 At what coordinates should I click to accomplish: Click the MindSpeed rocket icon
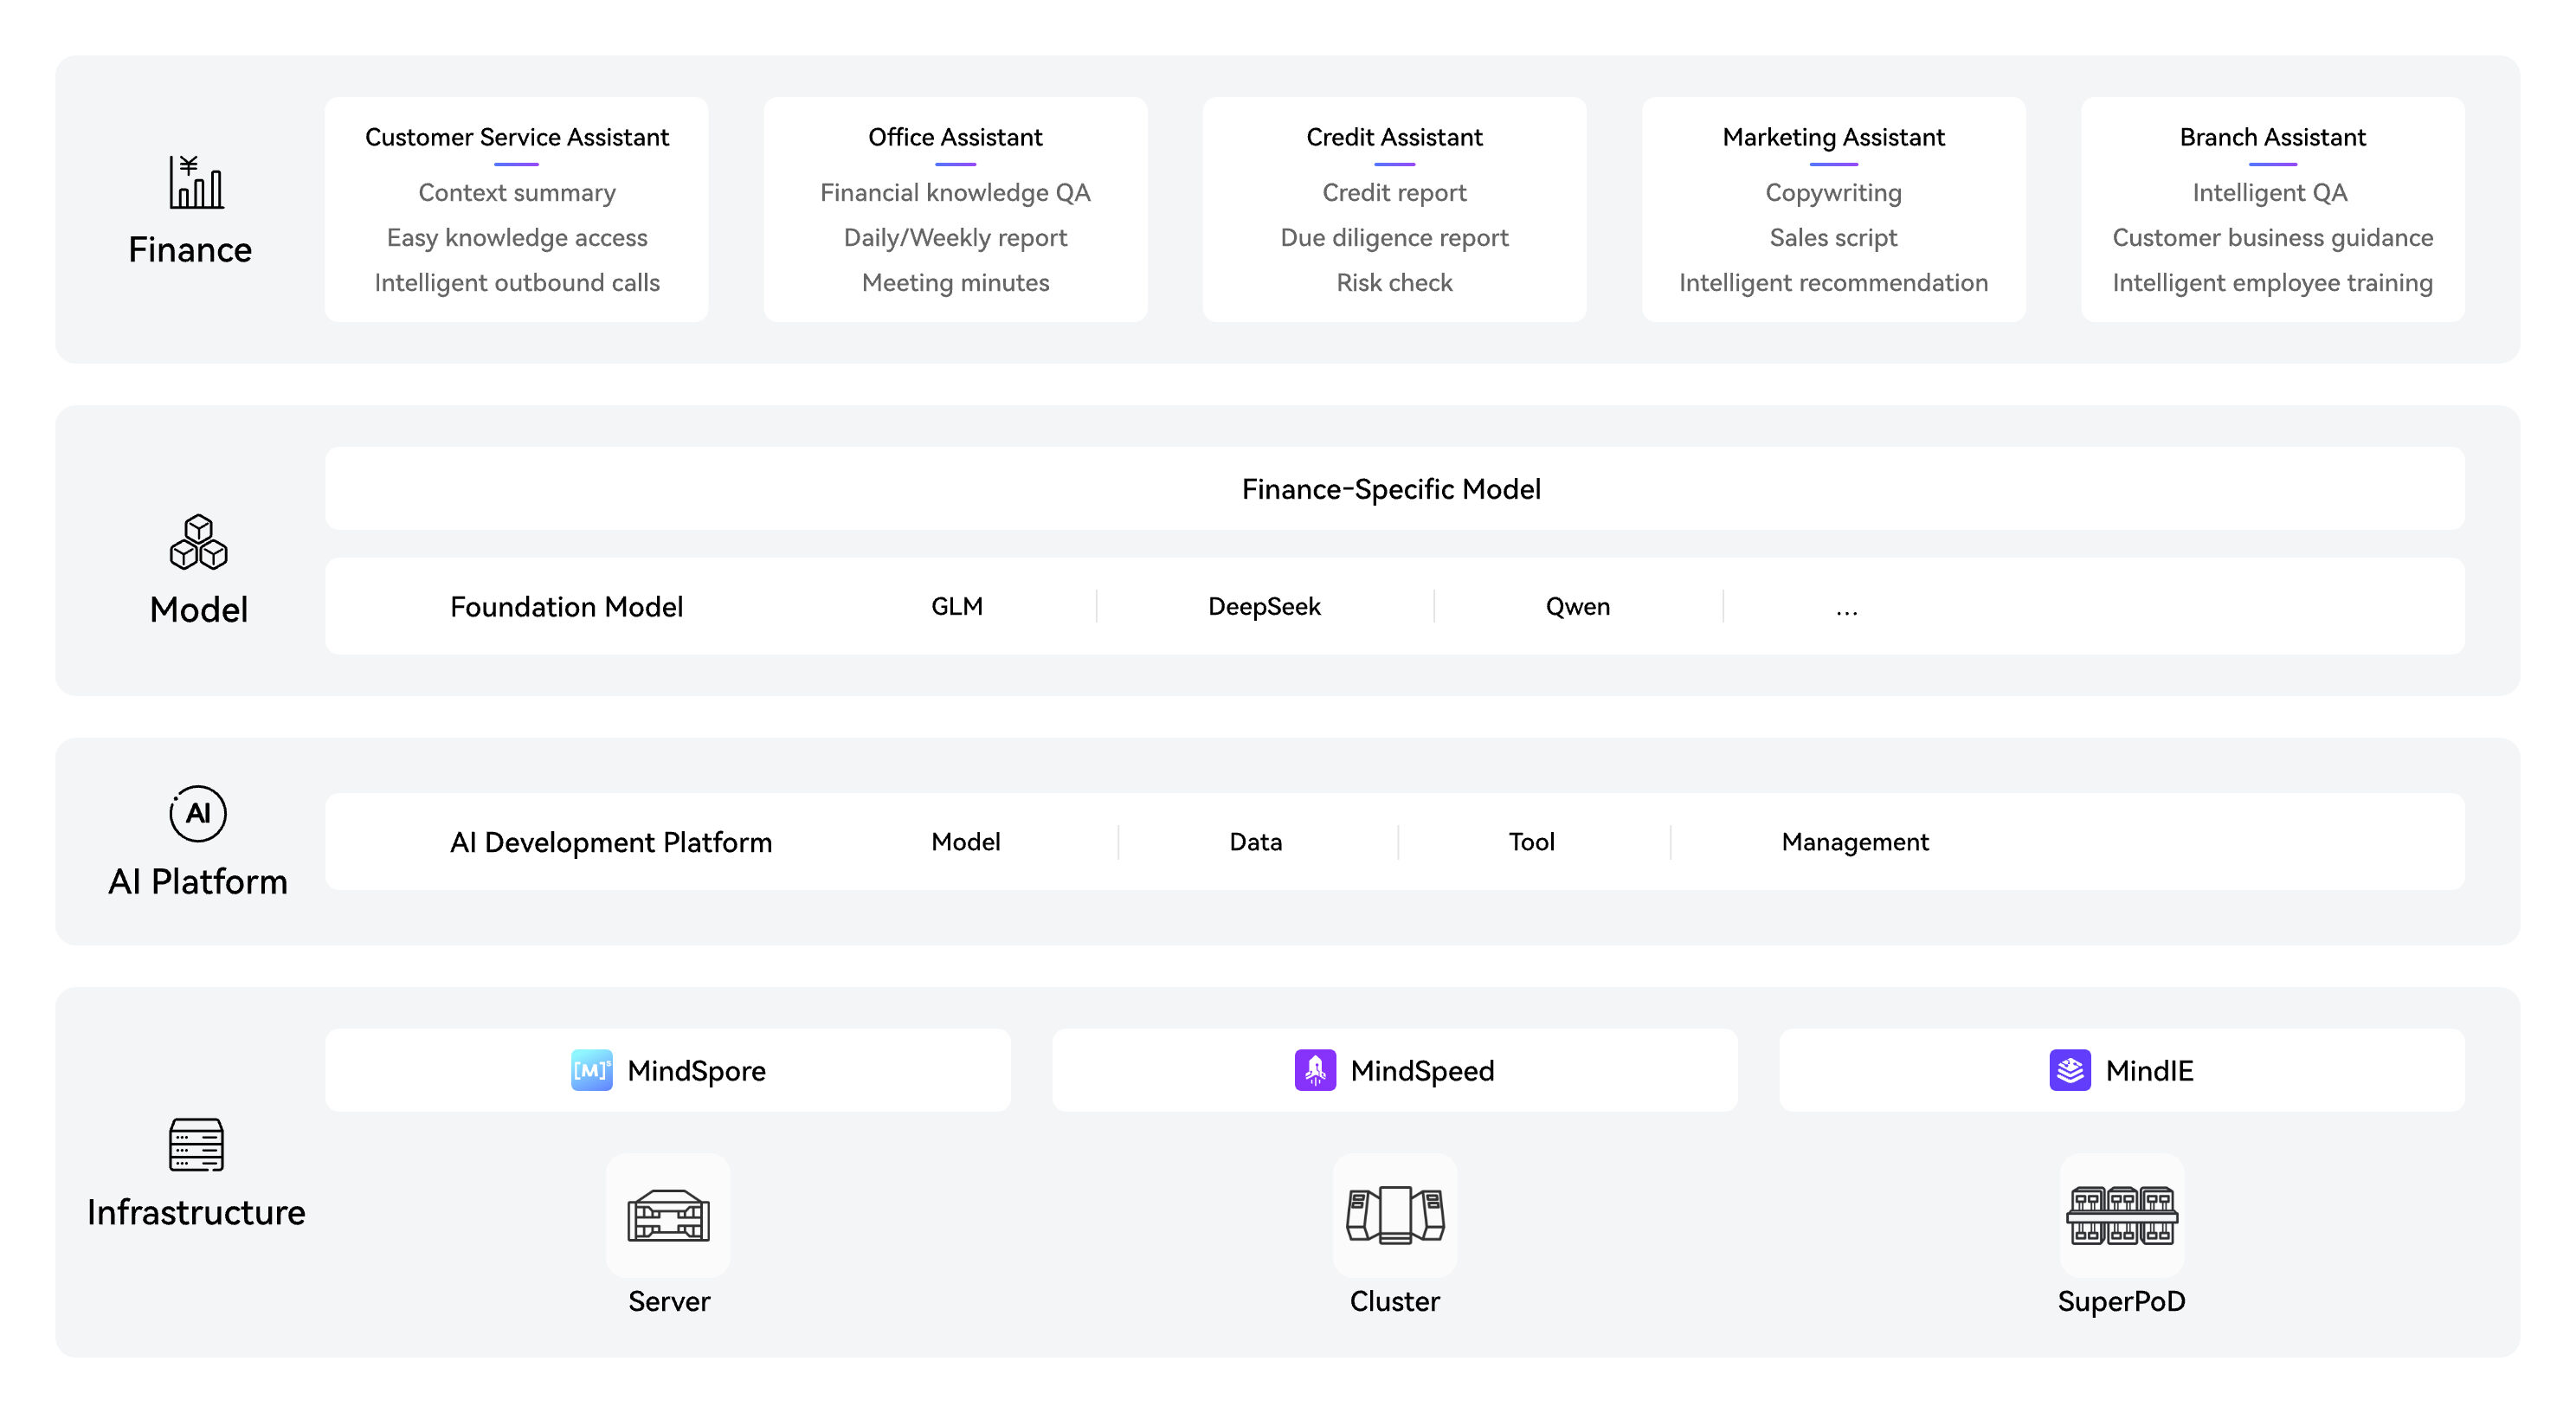(1315, 1070)
